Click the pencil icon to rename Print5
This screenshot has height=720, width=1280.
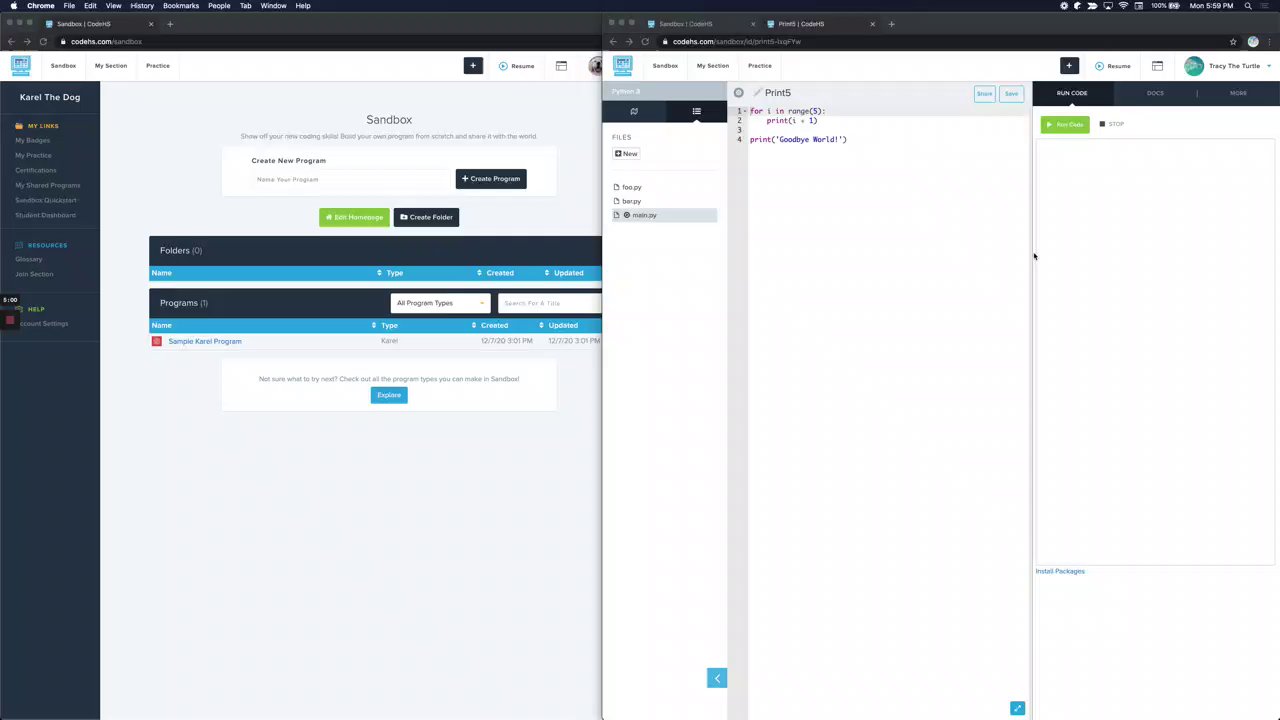(757, 93)
